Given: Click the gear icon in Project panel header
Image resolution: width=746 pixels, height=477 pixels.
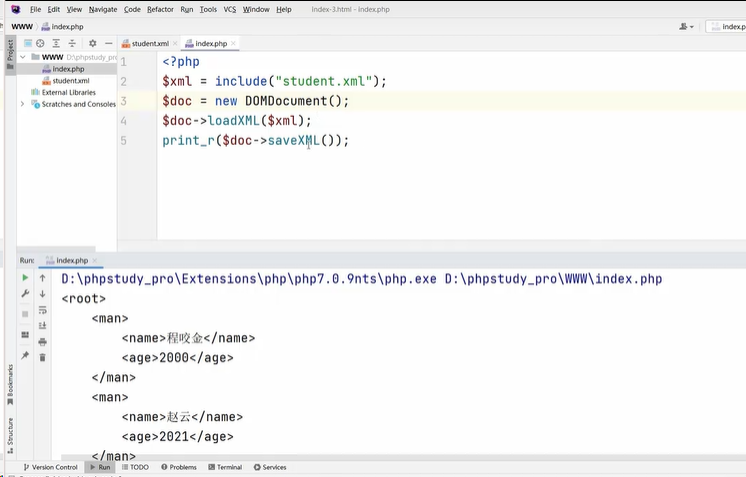Looking at the screenshot, I should tap(92, 43).
